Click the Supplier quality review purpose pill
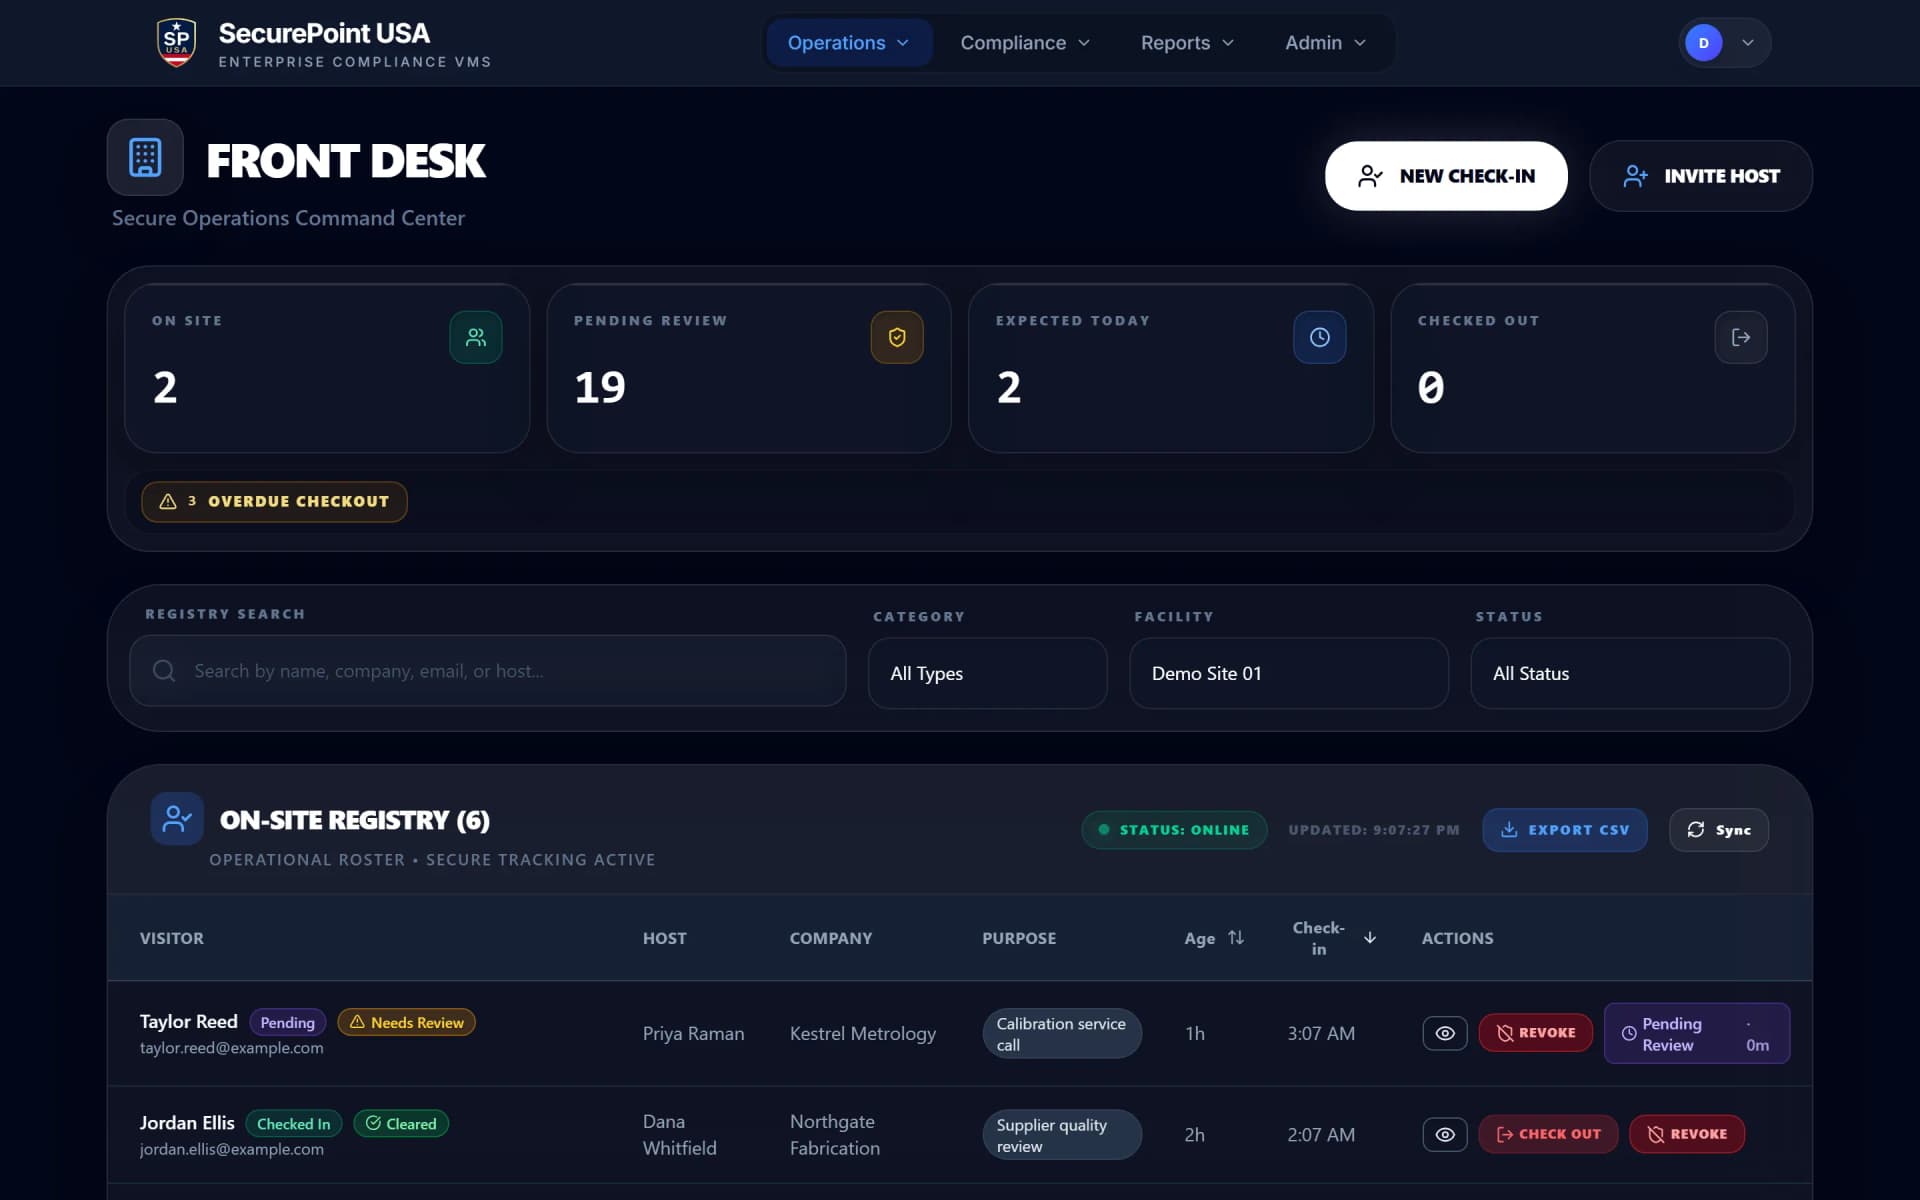1920x1200 pixels. tap(1062, 1134)
